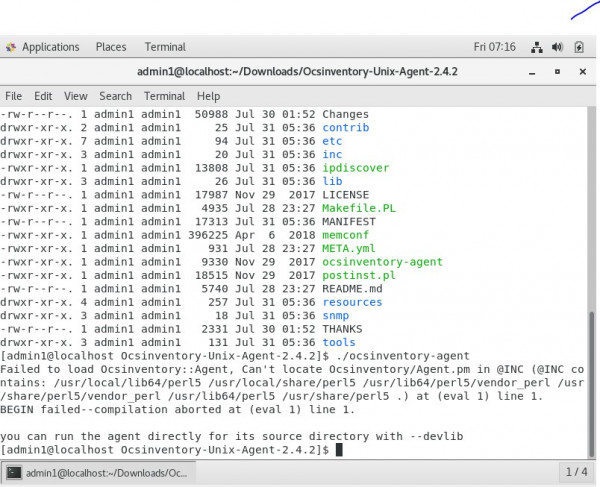
Task: Click the window title admin1@localhost
Action: pos(297,72)
